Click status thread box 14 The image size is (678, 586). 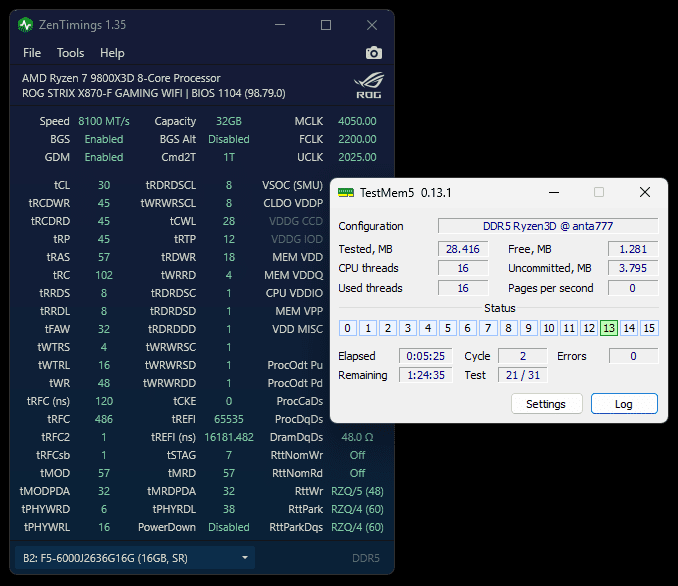(629, 328)
